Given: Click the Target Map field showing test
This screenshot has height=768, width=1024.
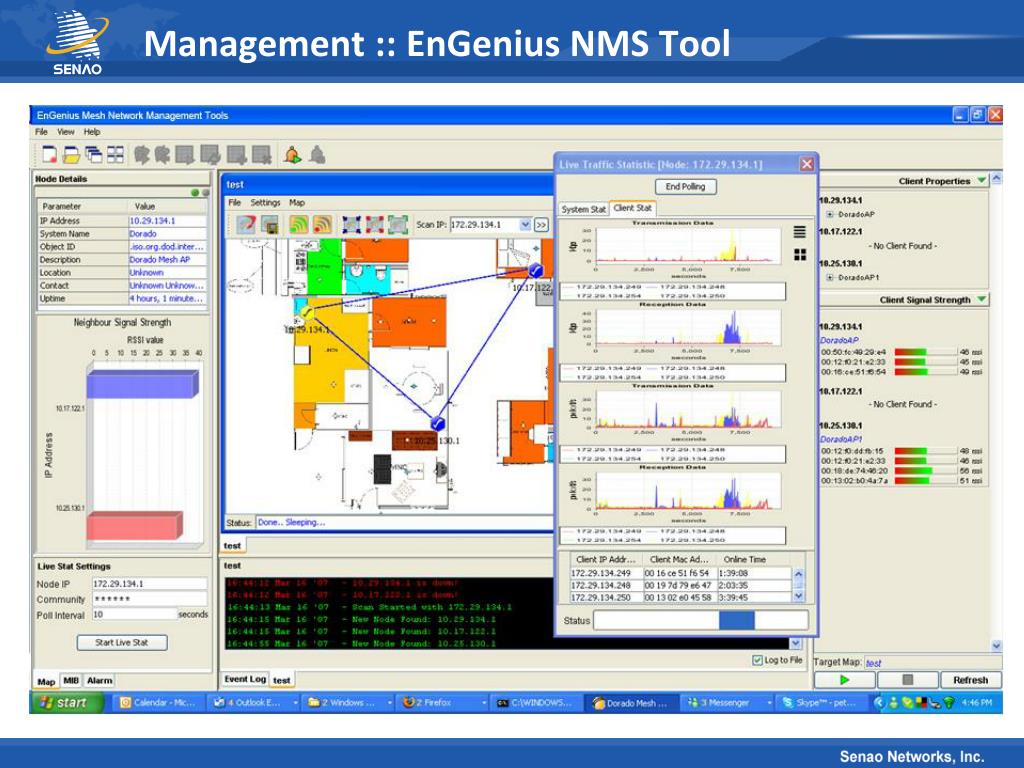Looking at the screenshot, I should coord(932,663).
